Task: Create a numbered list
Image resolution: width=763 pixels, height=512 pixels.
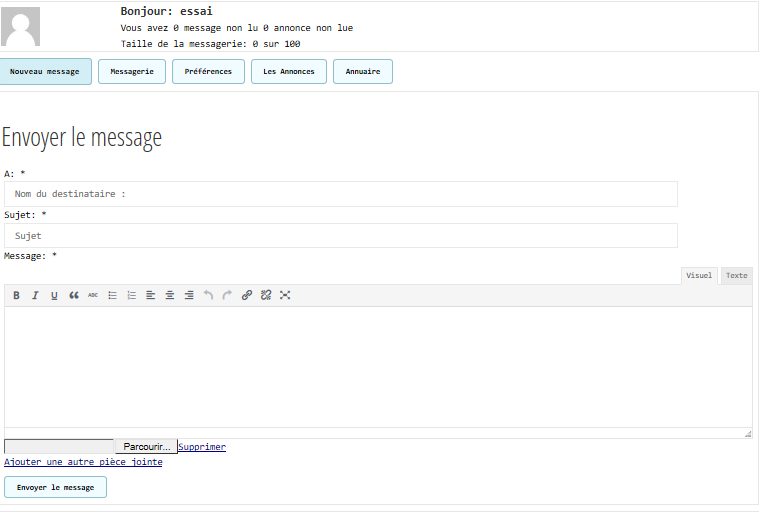Action: pyautogui.click(x=131, y=295)
